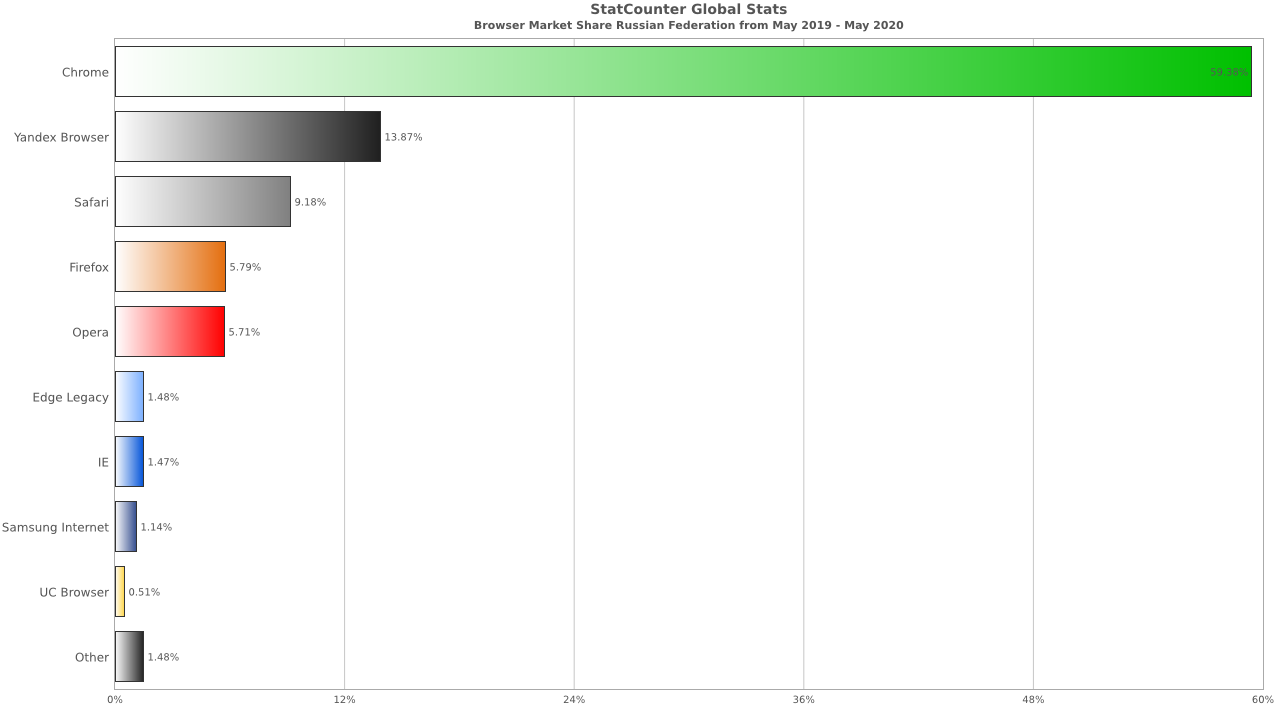Viewport: 1280px width, 720px height.
Task: Select the Samsung Internet bar
Action: [x=126, y=527]
